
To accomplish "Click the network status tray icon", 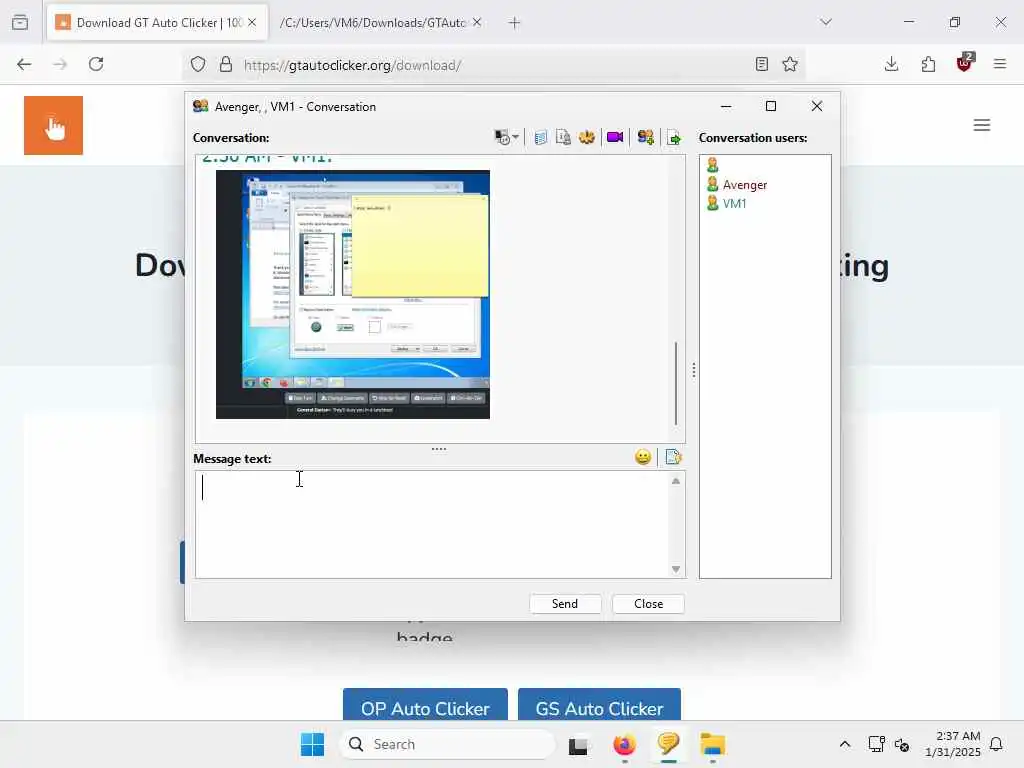I will pyautogui.click(x=876, y=744).
